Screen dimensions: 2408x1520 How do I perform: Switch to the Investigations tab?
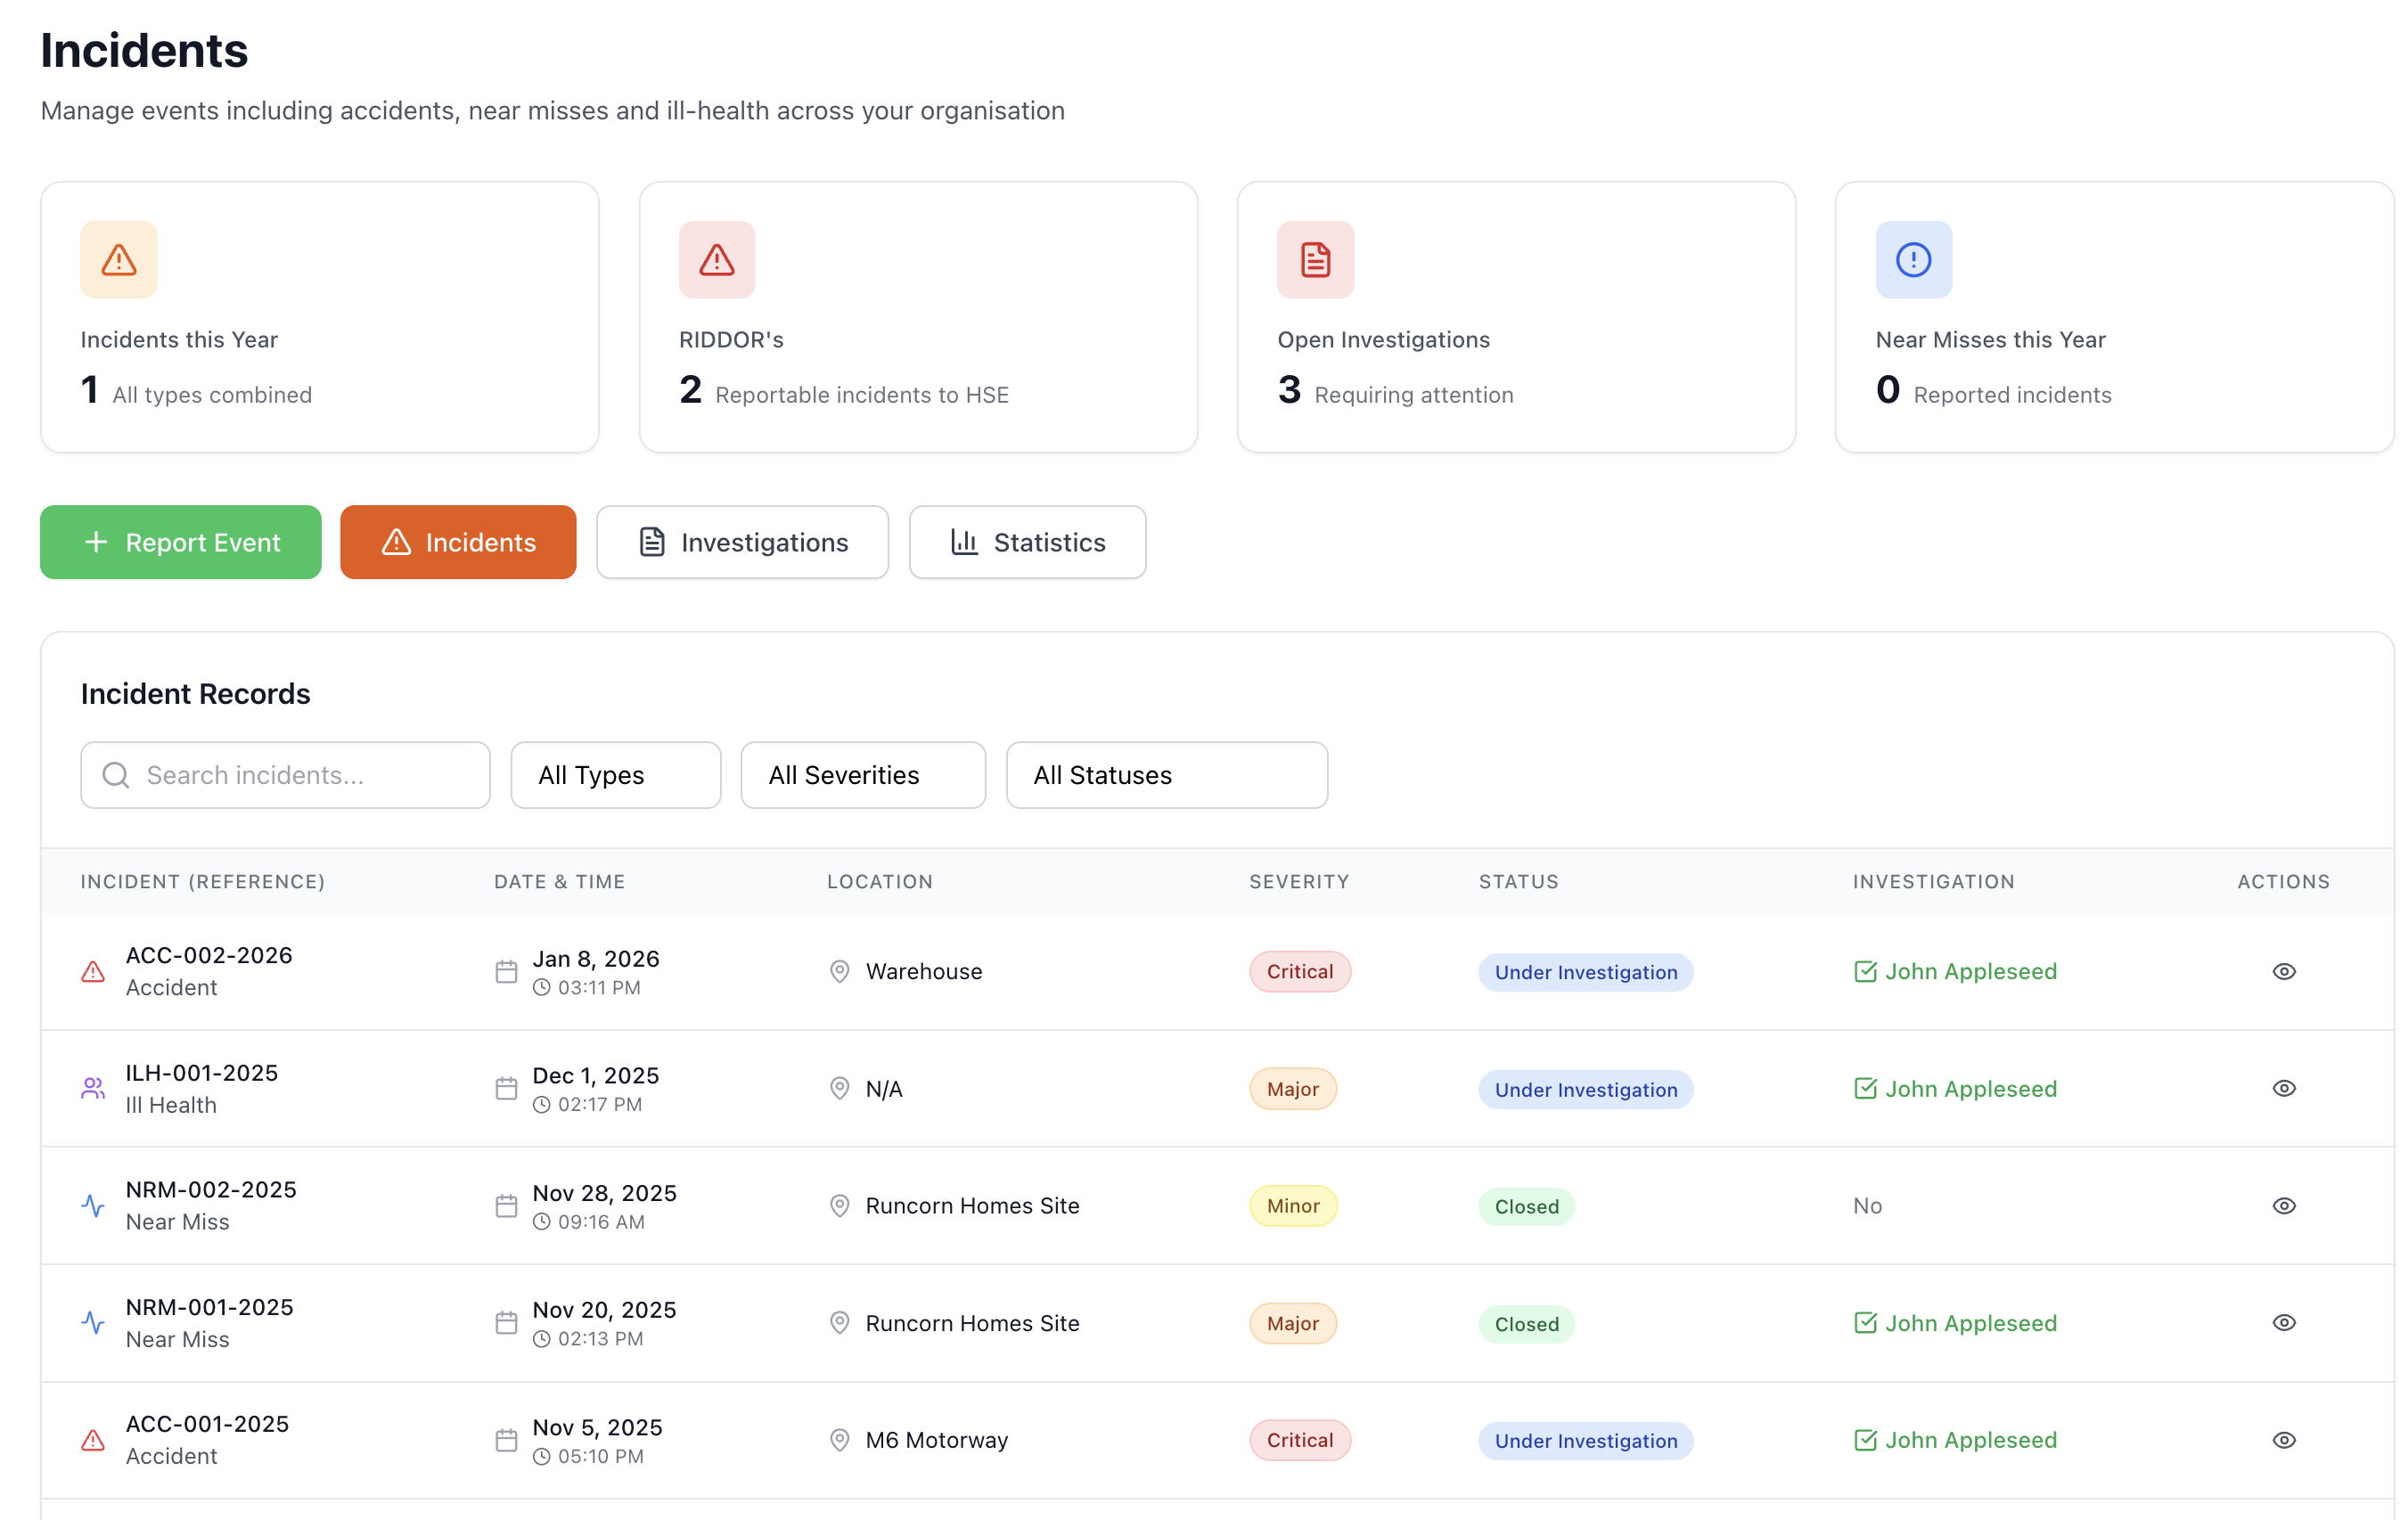click(x=742, y=542)
